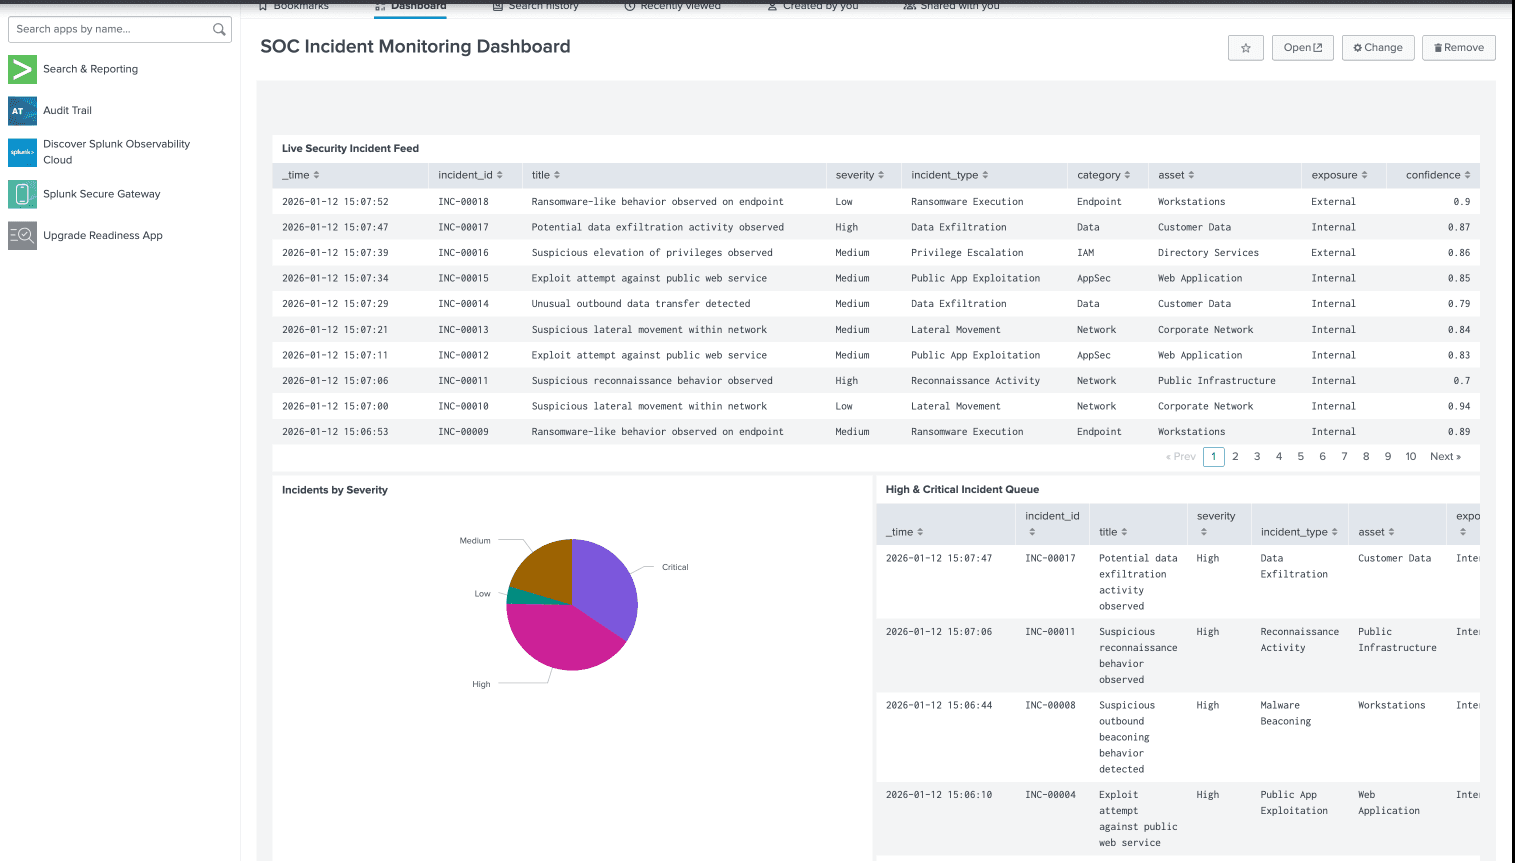The image size is (1515, 863).
Task: Click the Remove button
Action: click(1458, 47)
